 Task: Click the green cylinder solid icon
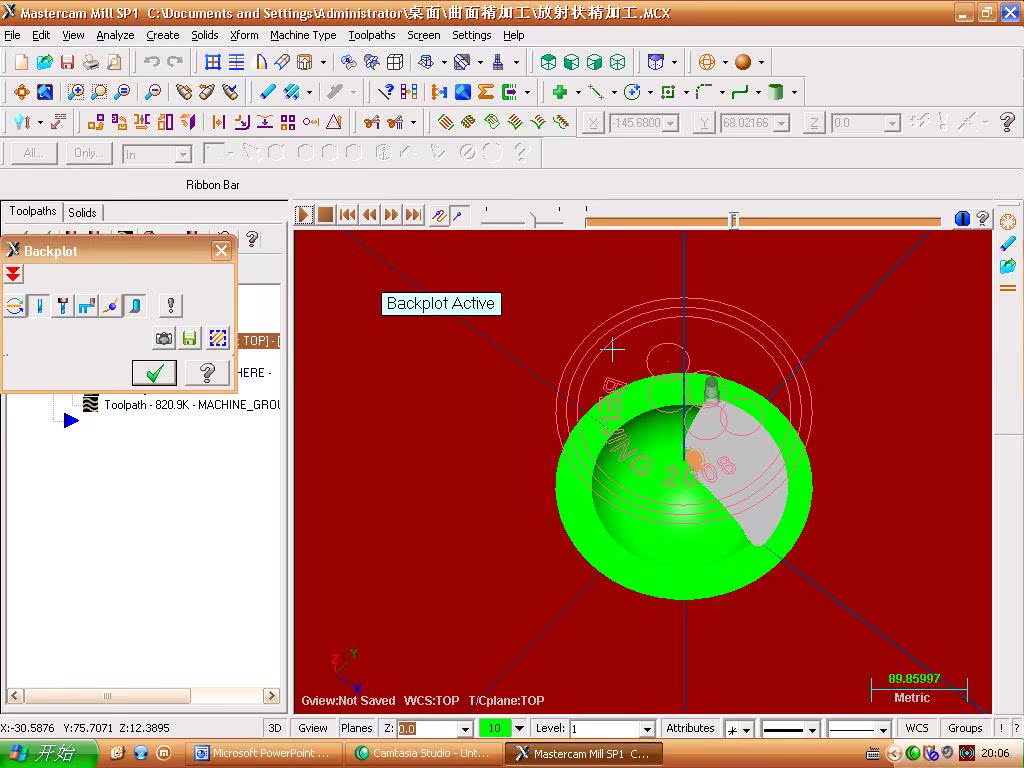pos(776,92)
